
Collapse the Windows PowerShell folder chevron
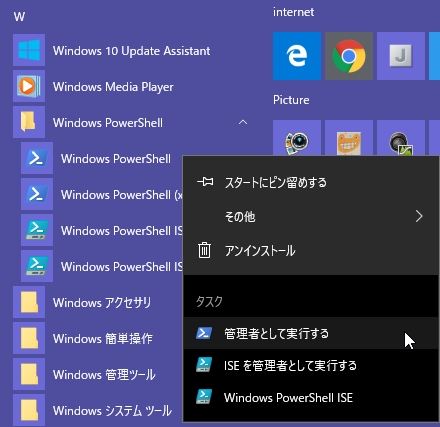pos(243,122)
